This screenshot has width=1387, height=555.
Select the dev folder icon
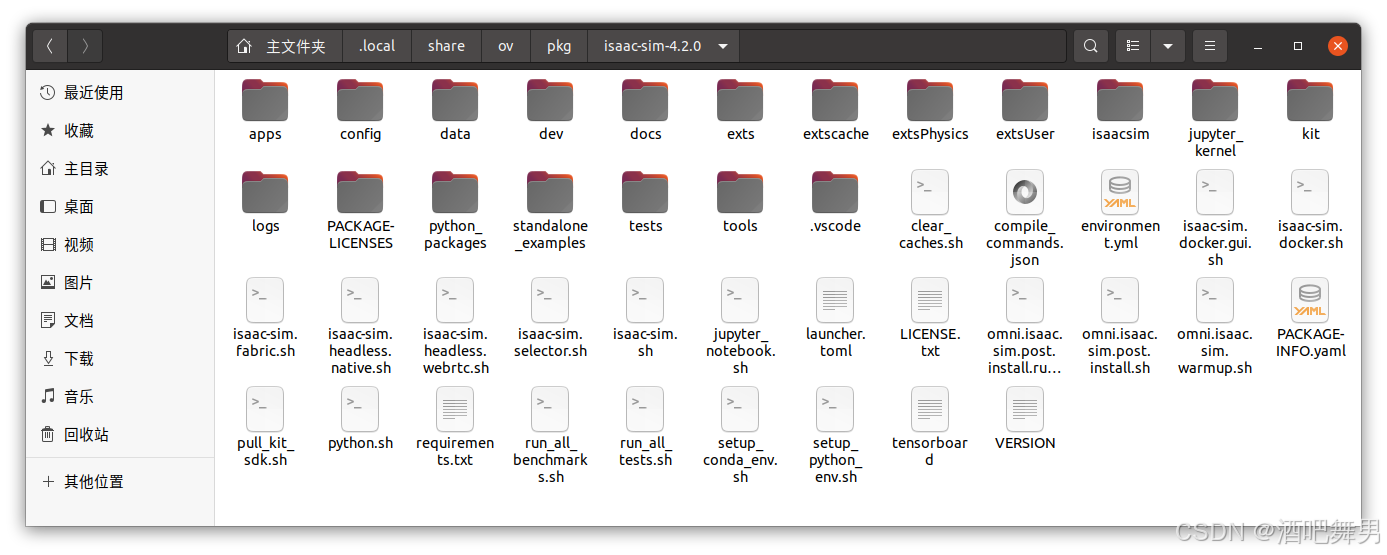click(550, 100)
